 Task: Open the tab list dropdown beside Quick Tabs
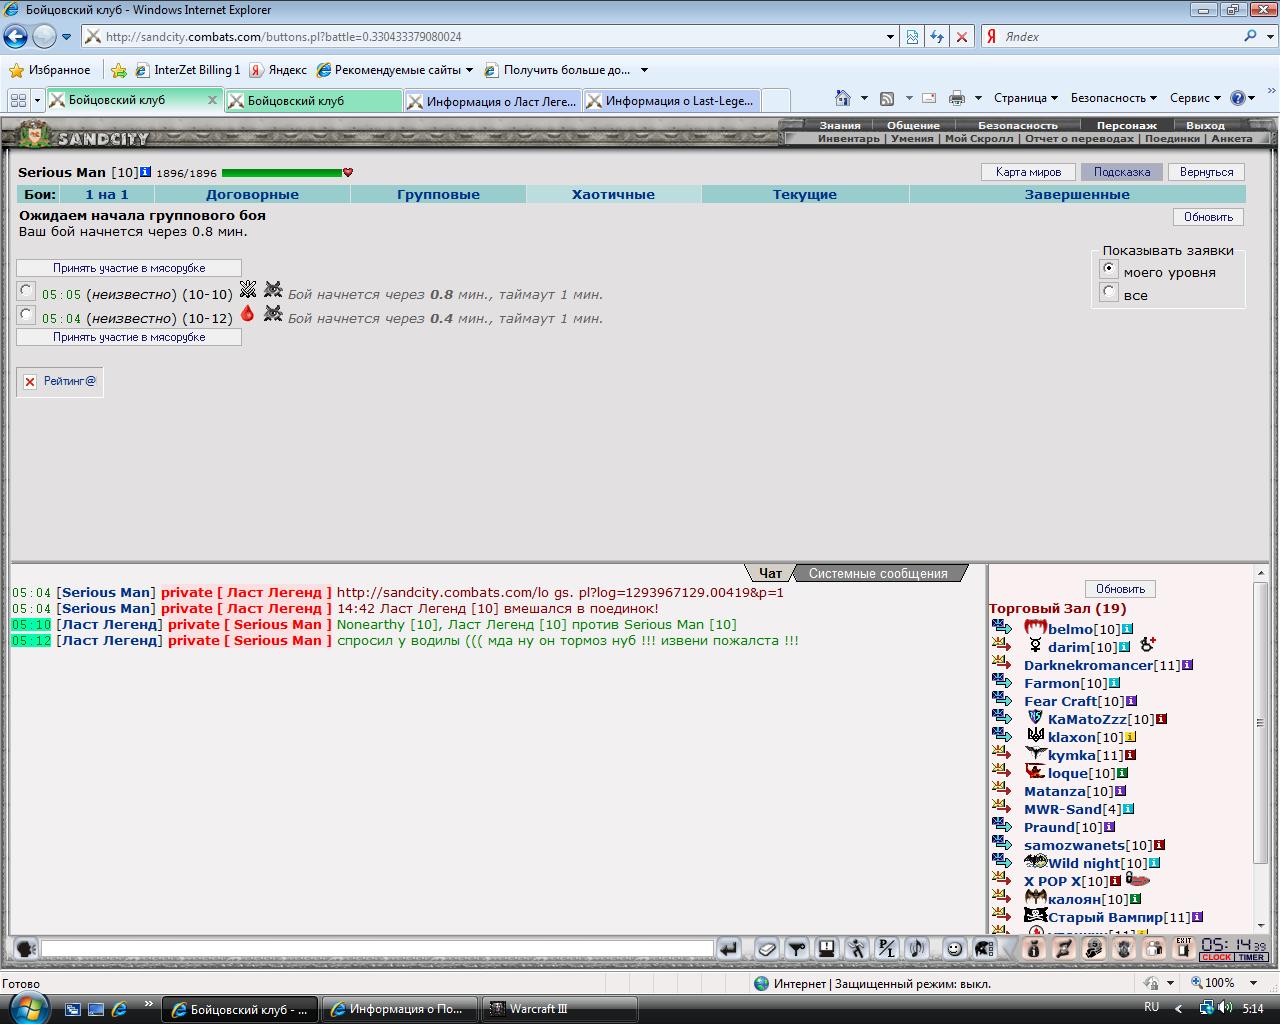pyautogui.click(x=37, y=100)
